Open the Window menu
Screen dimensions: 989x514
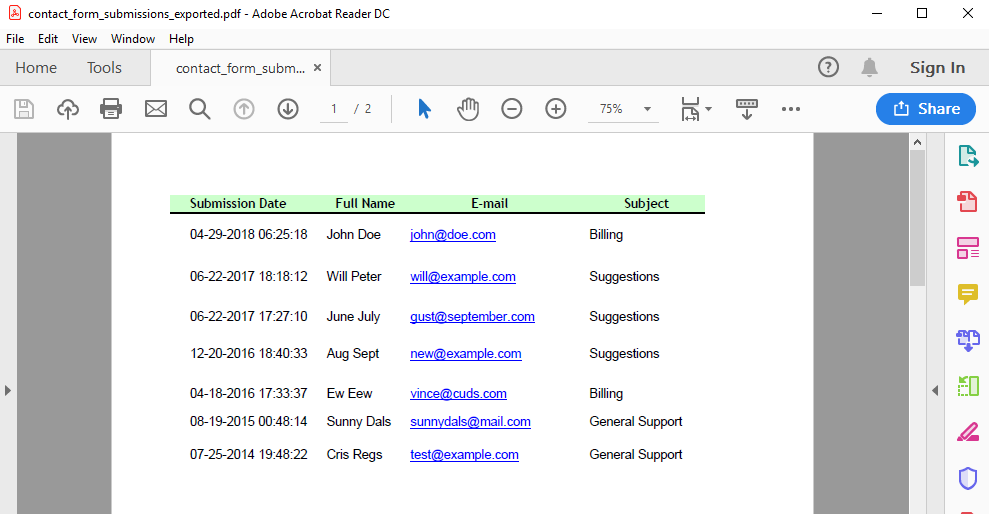[x=133, y=39]
